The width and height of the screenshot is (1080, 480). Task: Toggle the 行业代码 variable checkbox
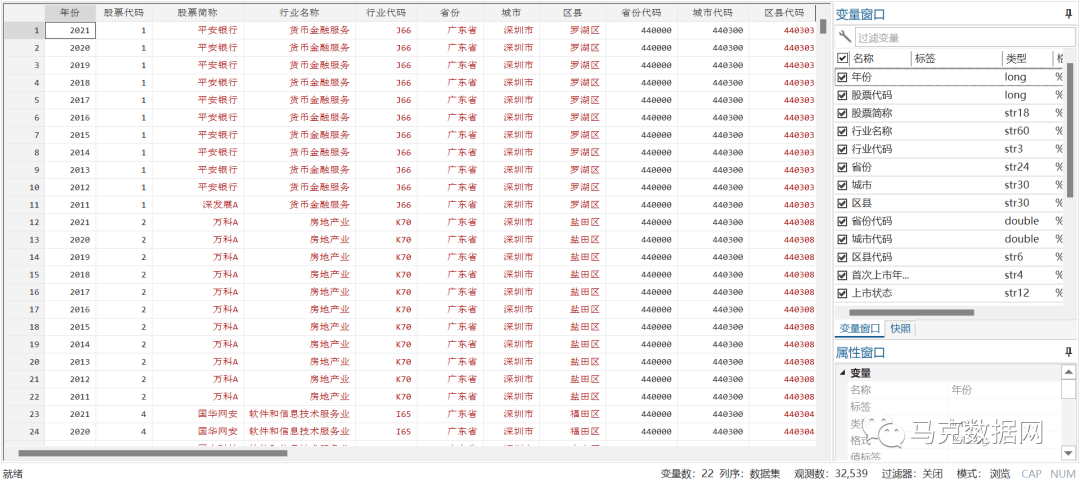pos(842,149)
